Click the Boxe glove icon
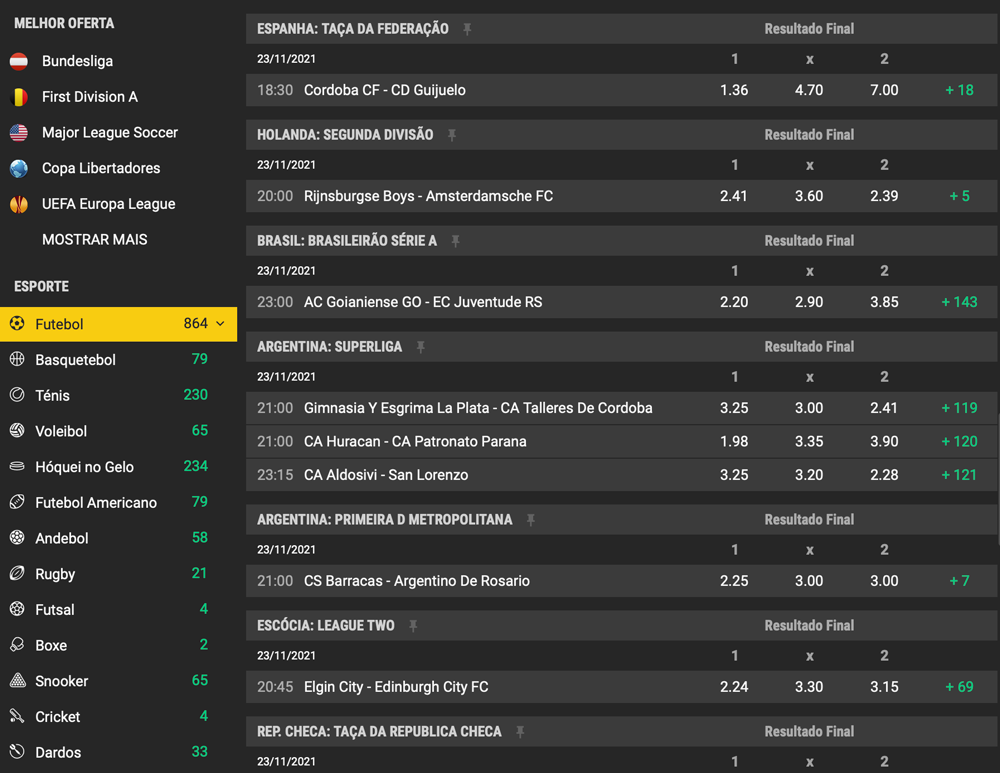Image resolution: width=1000 pixels, height=773 pixels. pos(17,645)
